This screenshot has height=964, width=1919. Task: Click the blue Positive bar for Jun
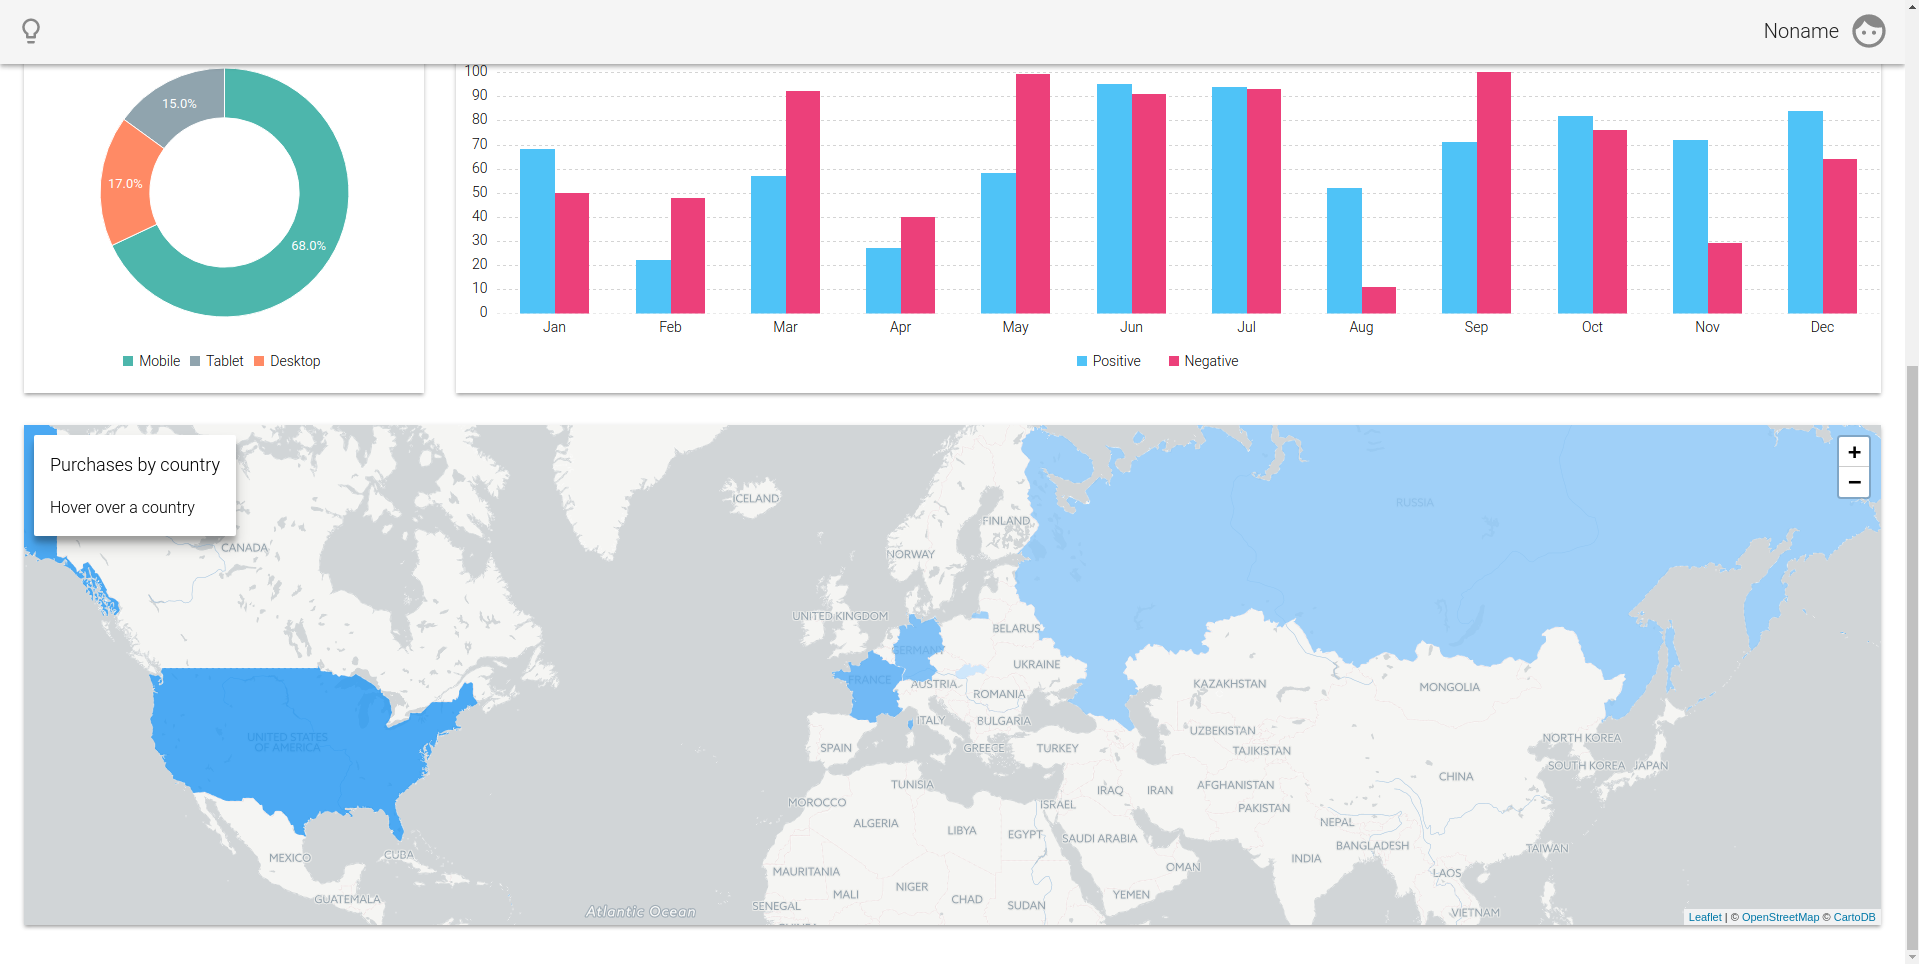point(1114,199)
